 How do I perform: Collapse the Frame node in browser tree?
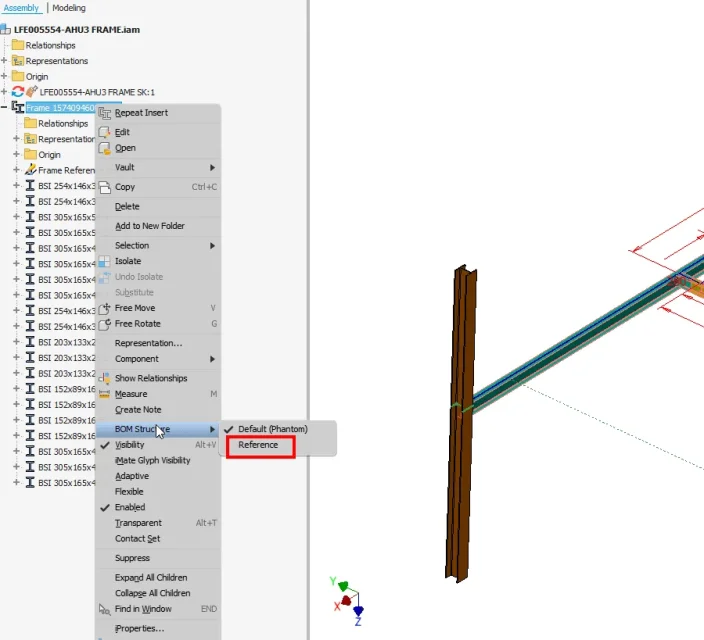tap(4, 107)
